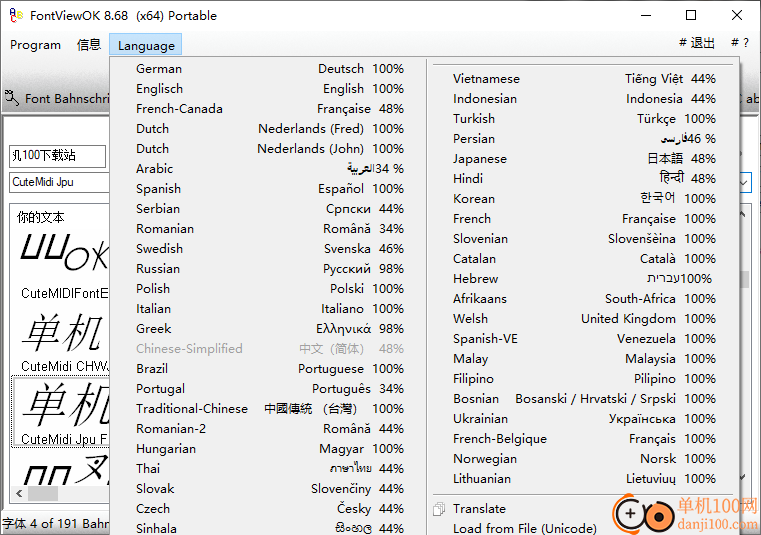
Task: Select Malay Malaysia language
Action: click(584, 358)
